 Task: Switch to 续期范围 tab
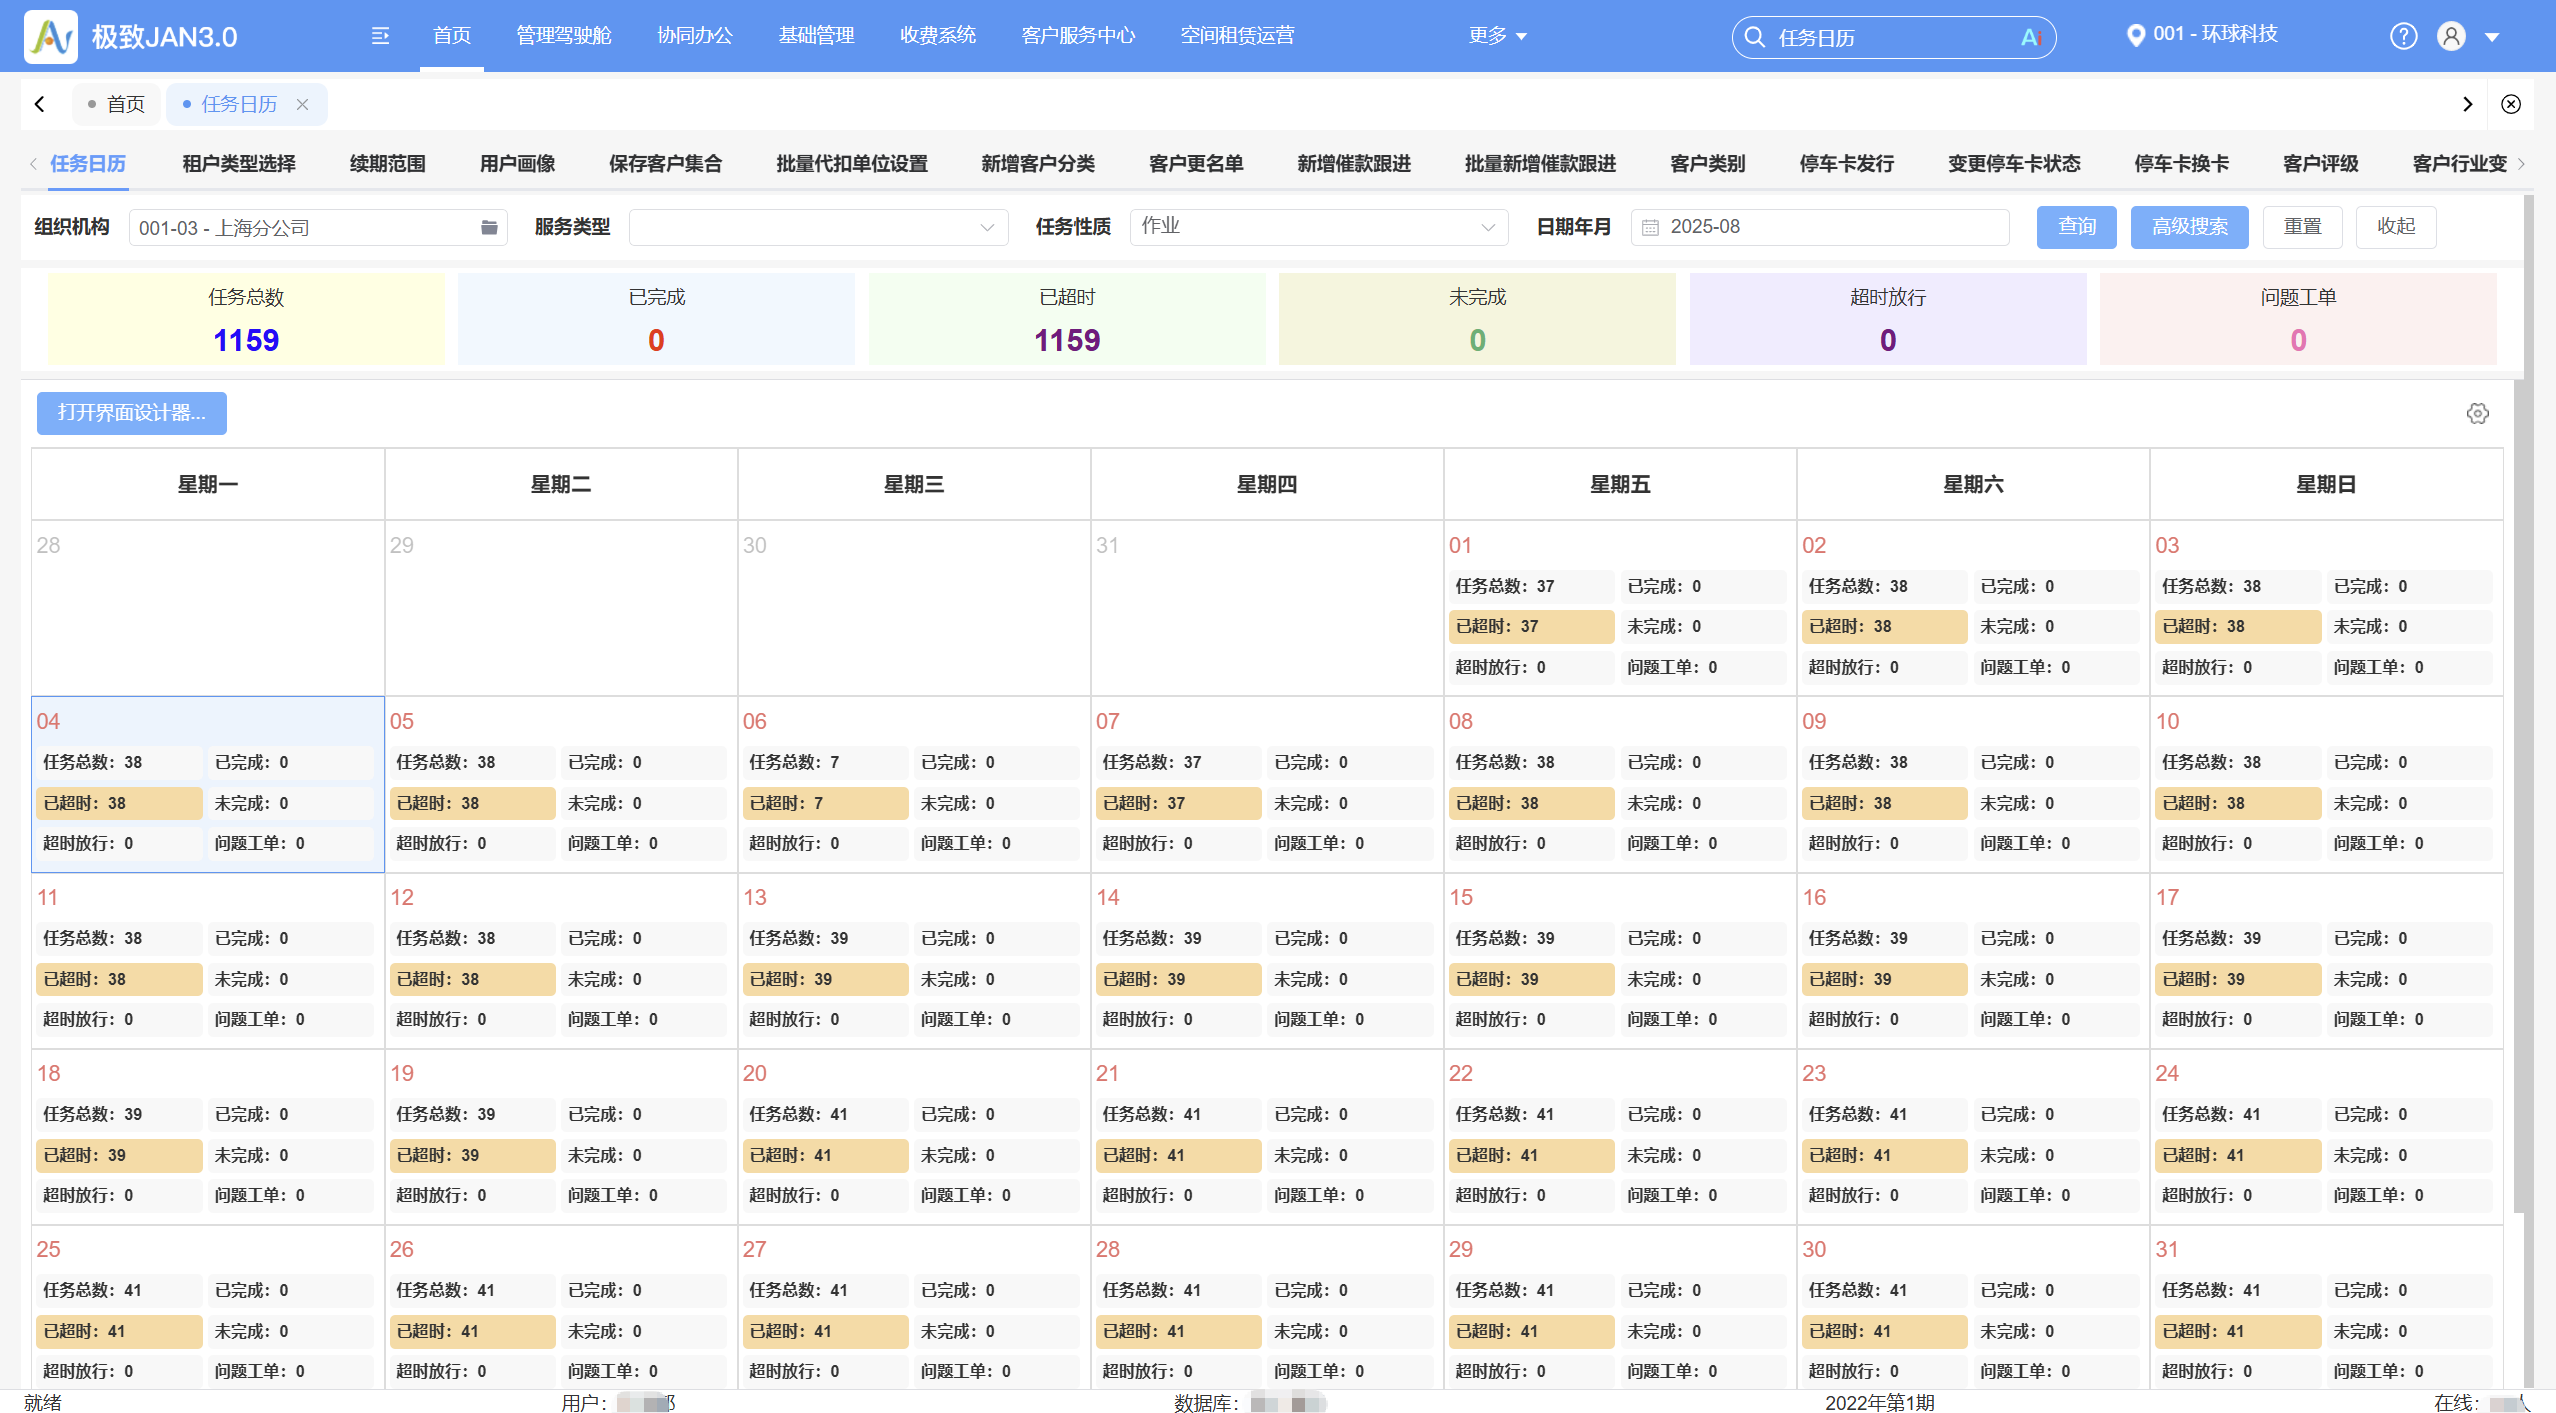388,164
